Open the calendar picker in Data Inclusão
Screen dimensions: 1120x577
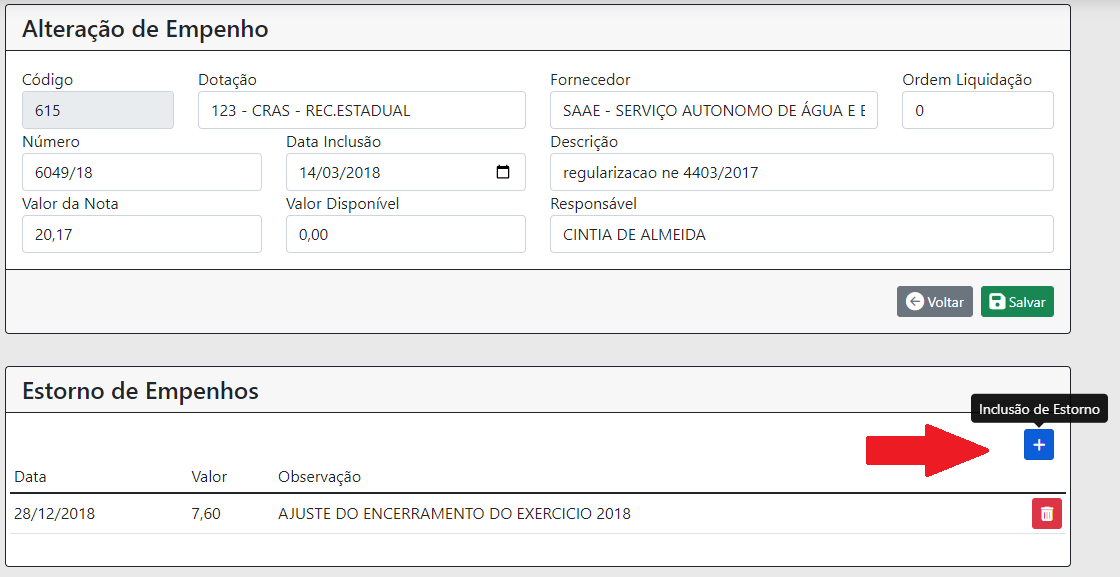(x=503, y=172)
